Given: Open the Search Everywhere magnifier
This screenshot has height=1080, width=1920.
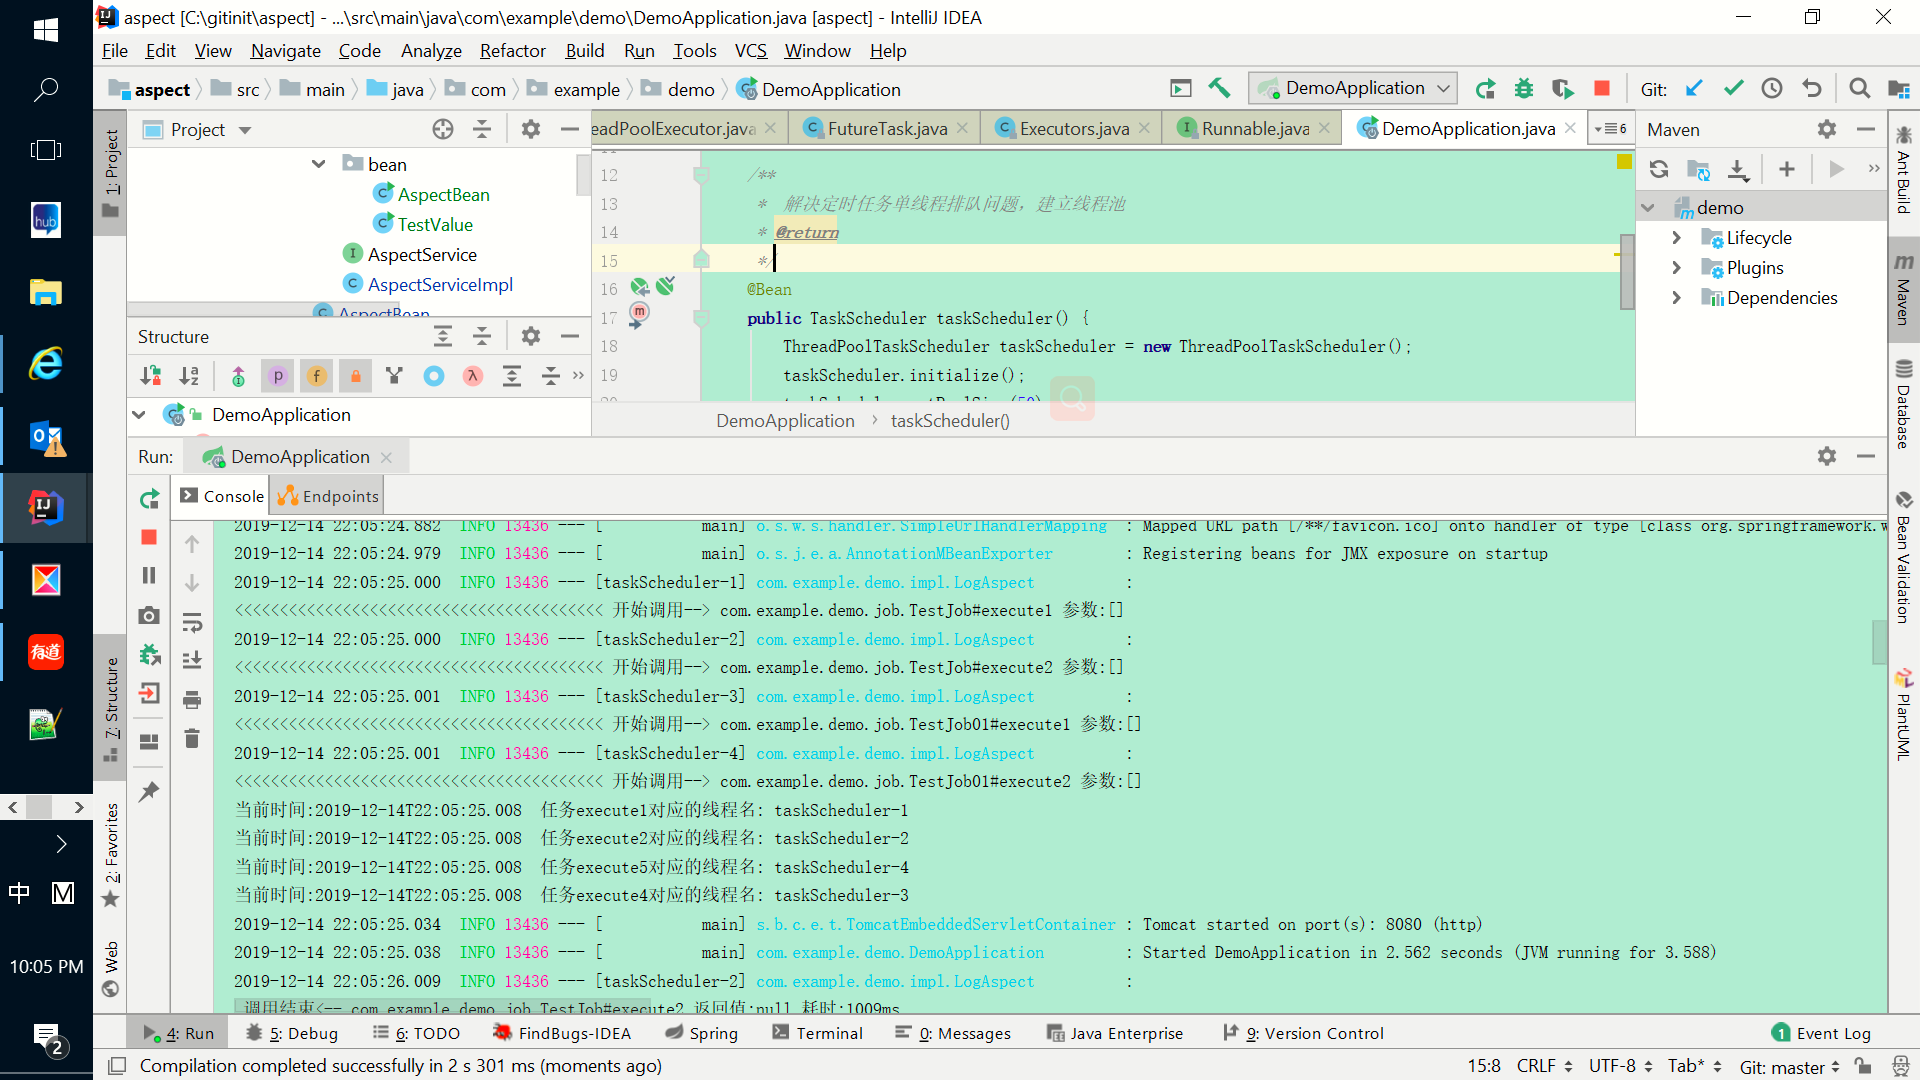Looking at the screenshot, I should pyautogui.click(x=1859, y=88).
